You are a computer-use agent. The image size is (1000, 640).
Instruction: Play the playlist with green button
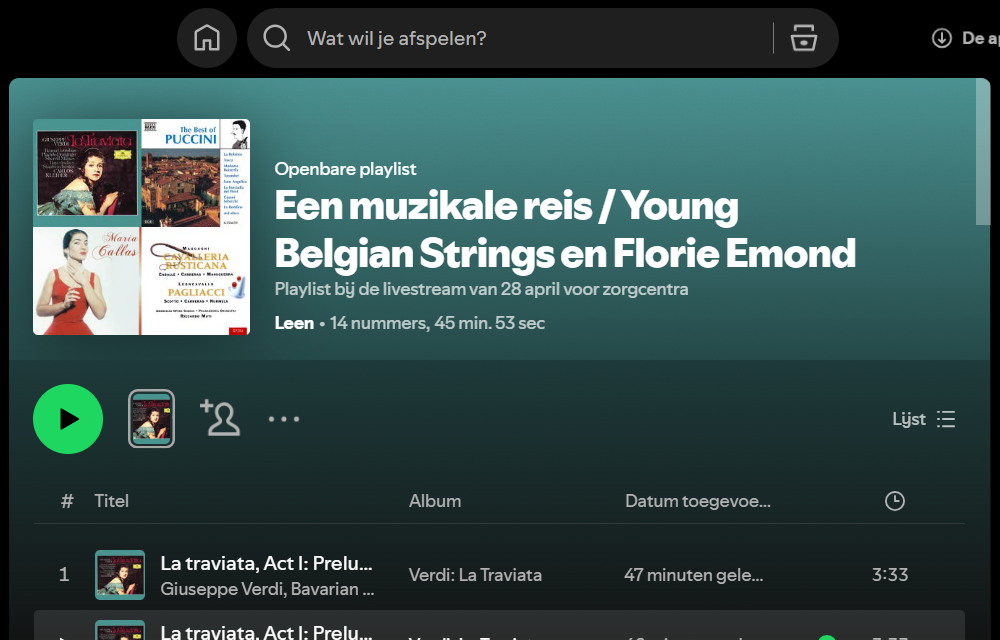[x=68, y=419]
